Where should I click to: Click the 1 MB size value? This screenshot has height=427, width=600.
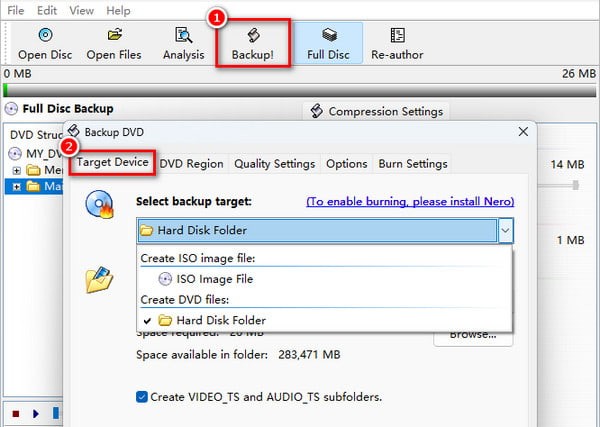point(570,240)
